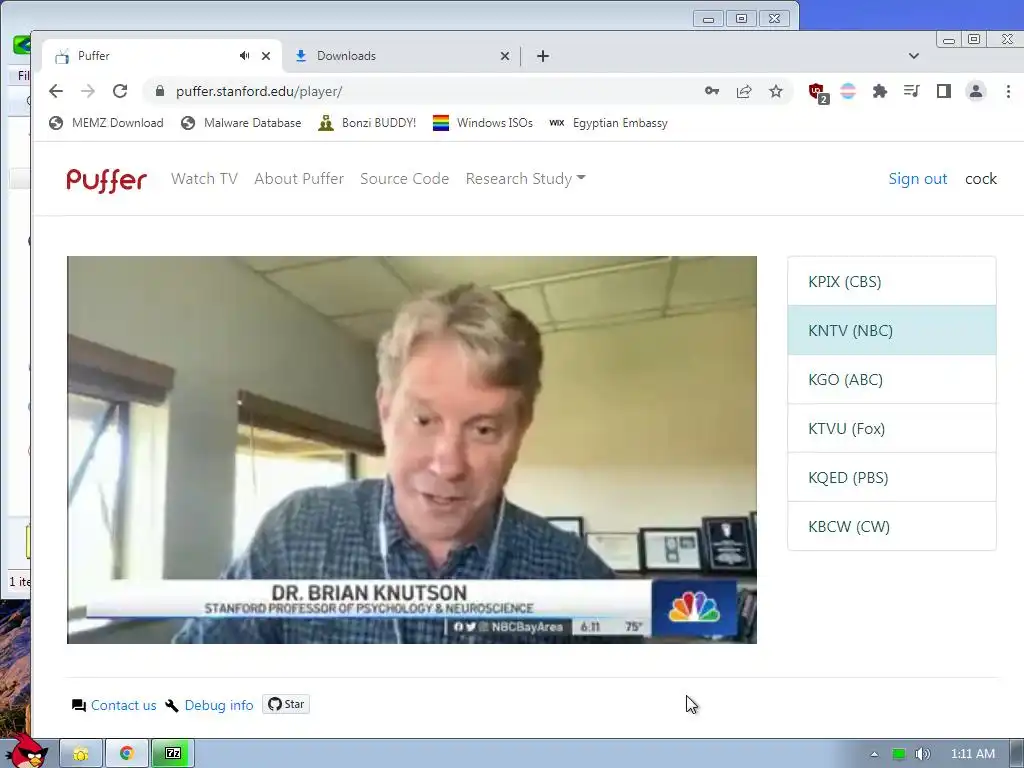The height and width of the screenshot is (768, 1024).
Task: Switch to KBCW (CW) channel
Action: pyautogui.click(x=891, y=526)
